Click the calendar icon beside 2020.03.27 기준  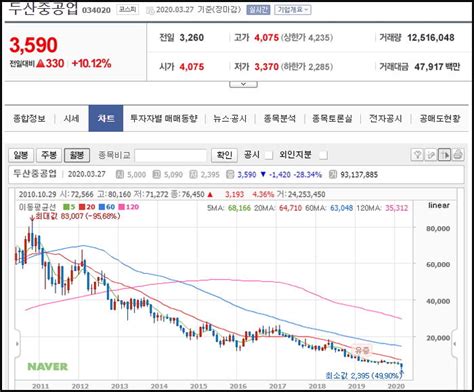150,10
